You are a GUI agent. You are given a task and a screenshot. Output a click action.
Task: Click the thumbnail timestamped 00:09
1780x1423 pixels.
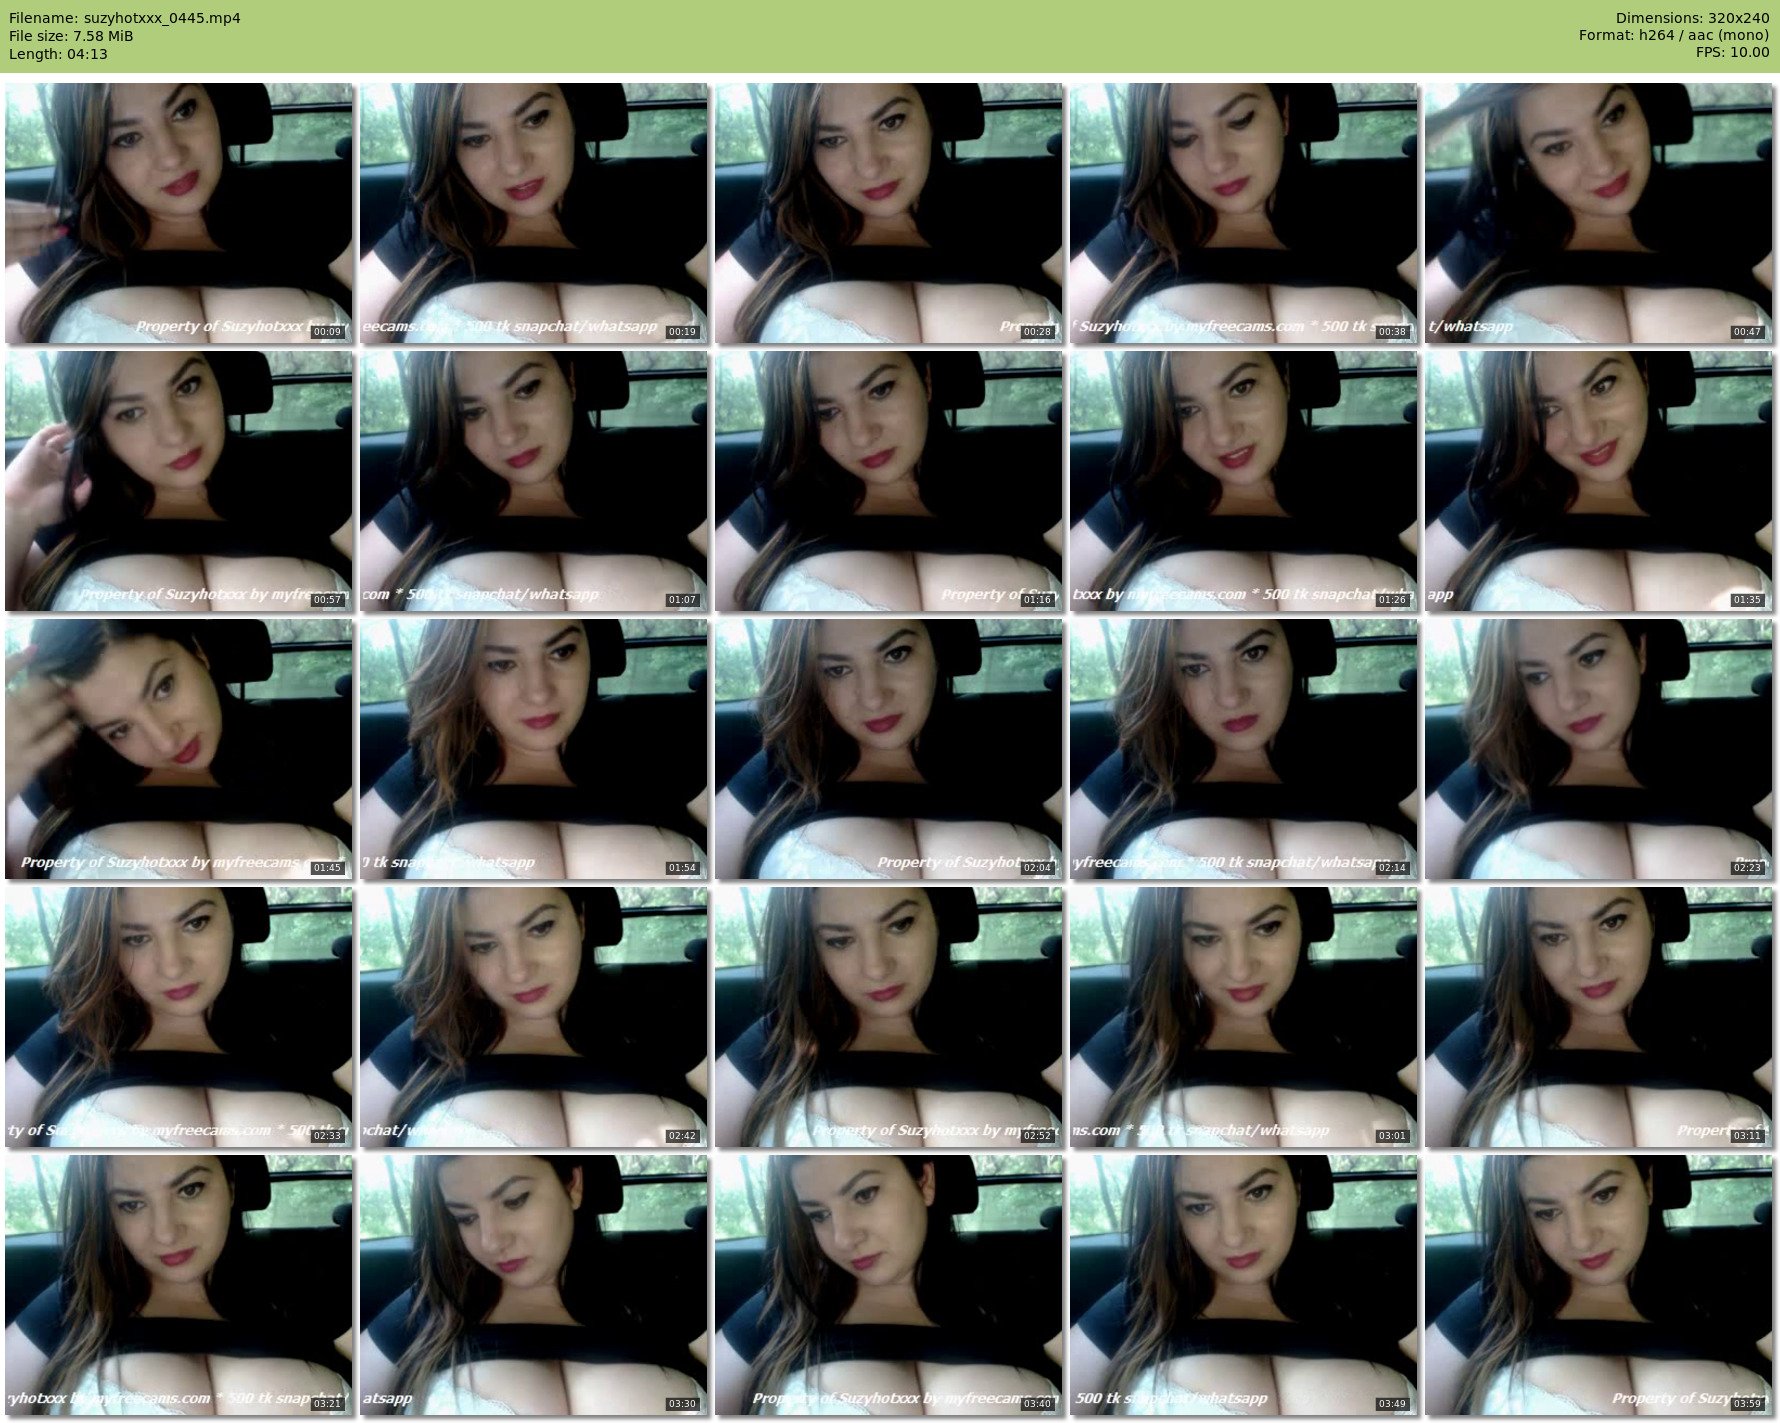click(178, 213)
